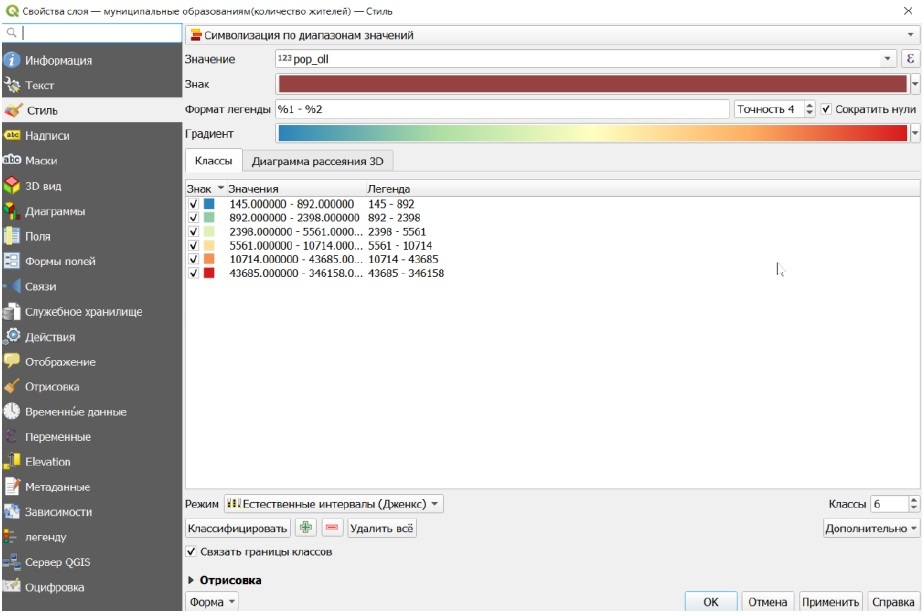Go to the Диаграммы section icon
Screen dimensions: 923x616
12,211
